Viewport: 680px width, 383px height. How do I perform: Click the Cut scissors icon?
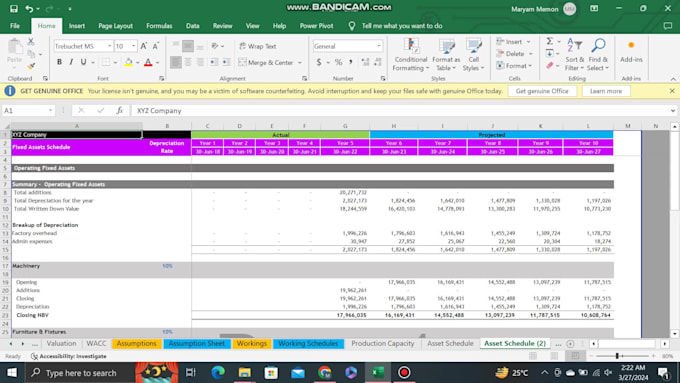point(31,42)
